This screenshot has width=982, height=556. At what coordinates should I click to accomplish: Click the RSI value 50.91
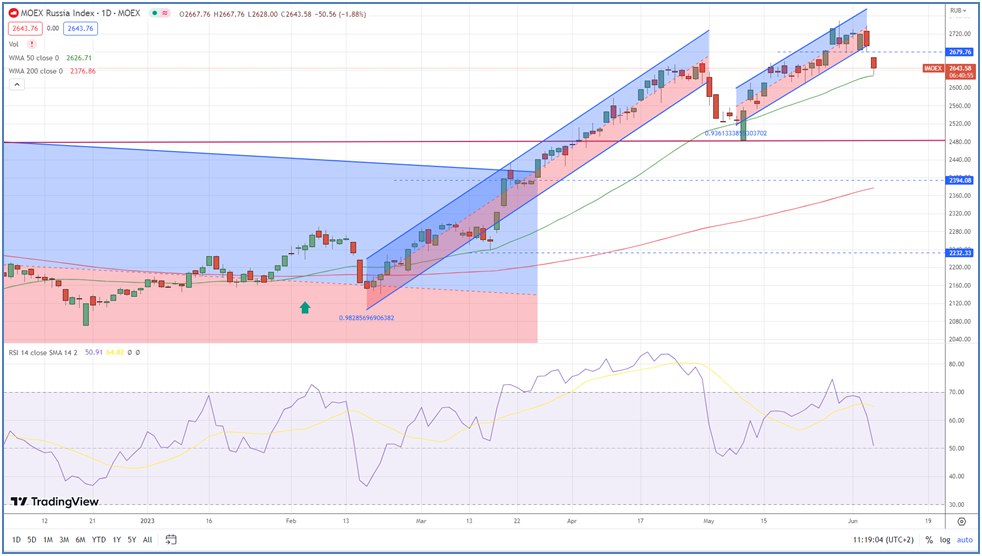[x=93, y=353]
